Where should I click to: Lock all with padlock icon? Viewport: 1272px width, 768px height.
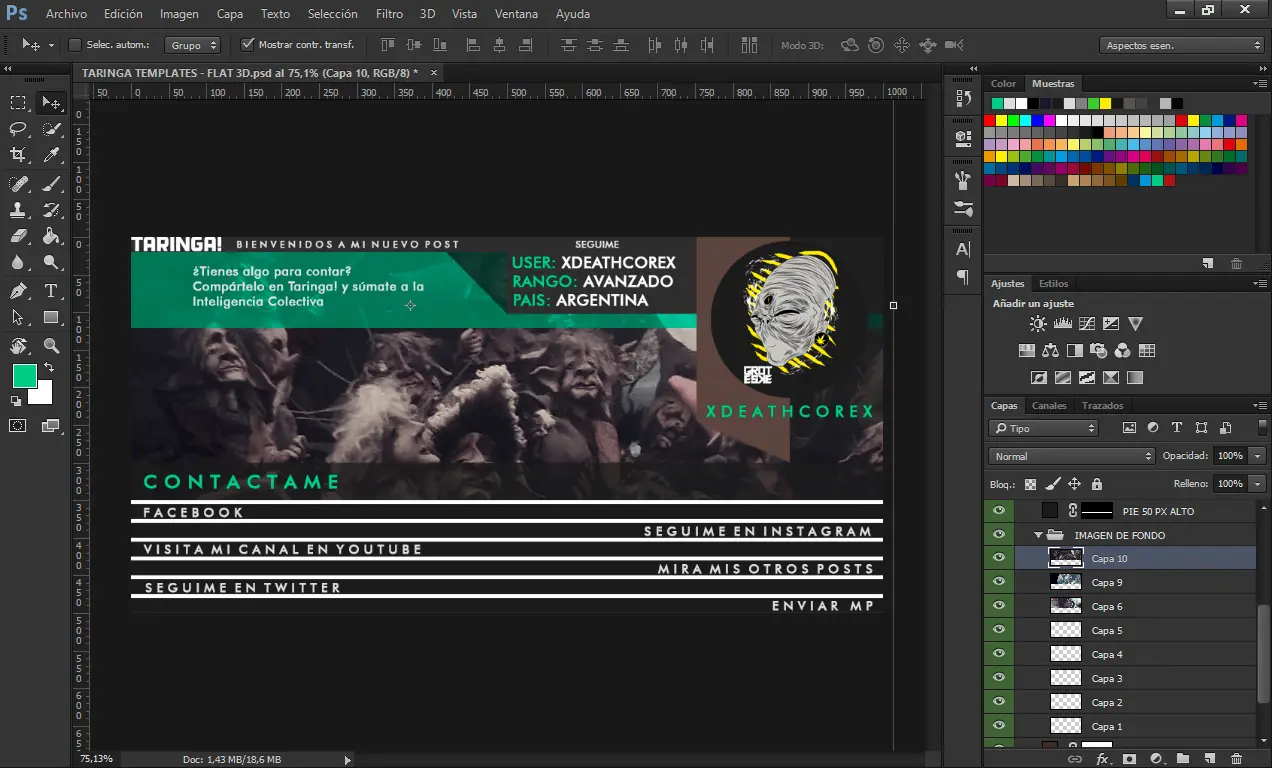1096,484
